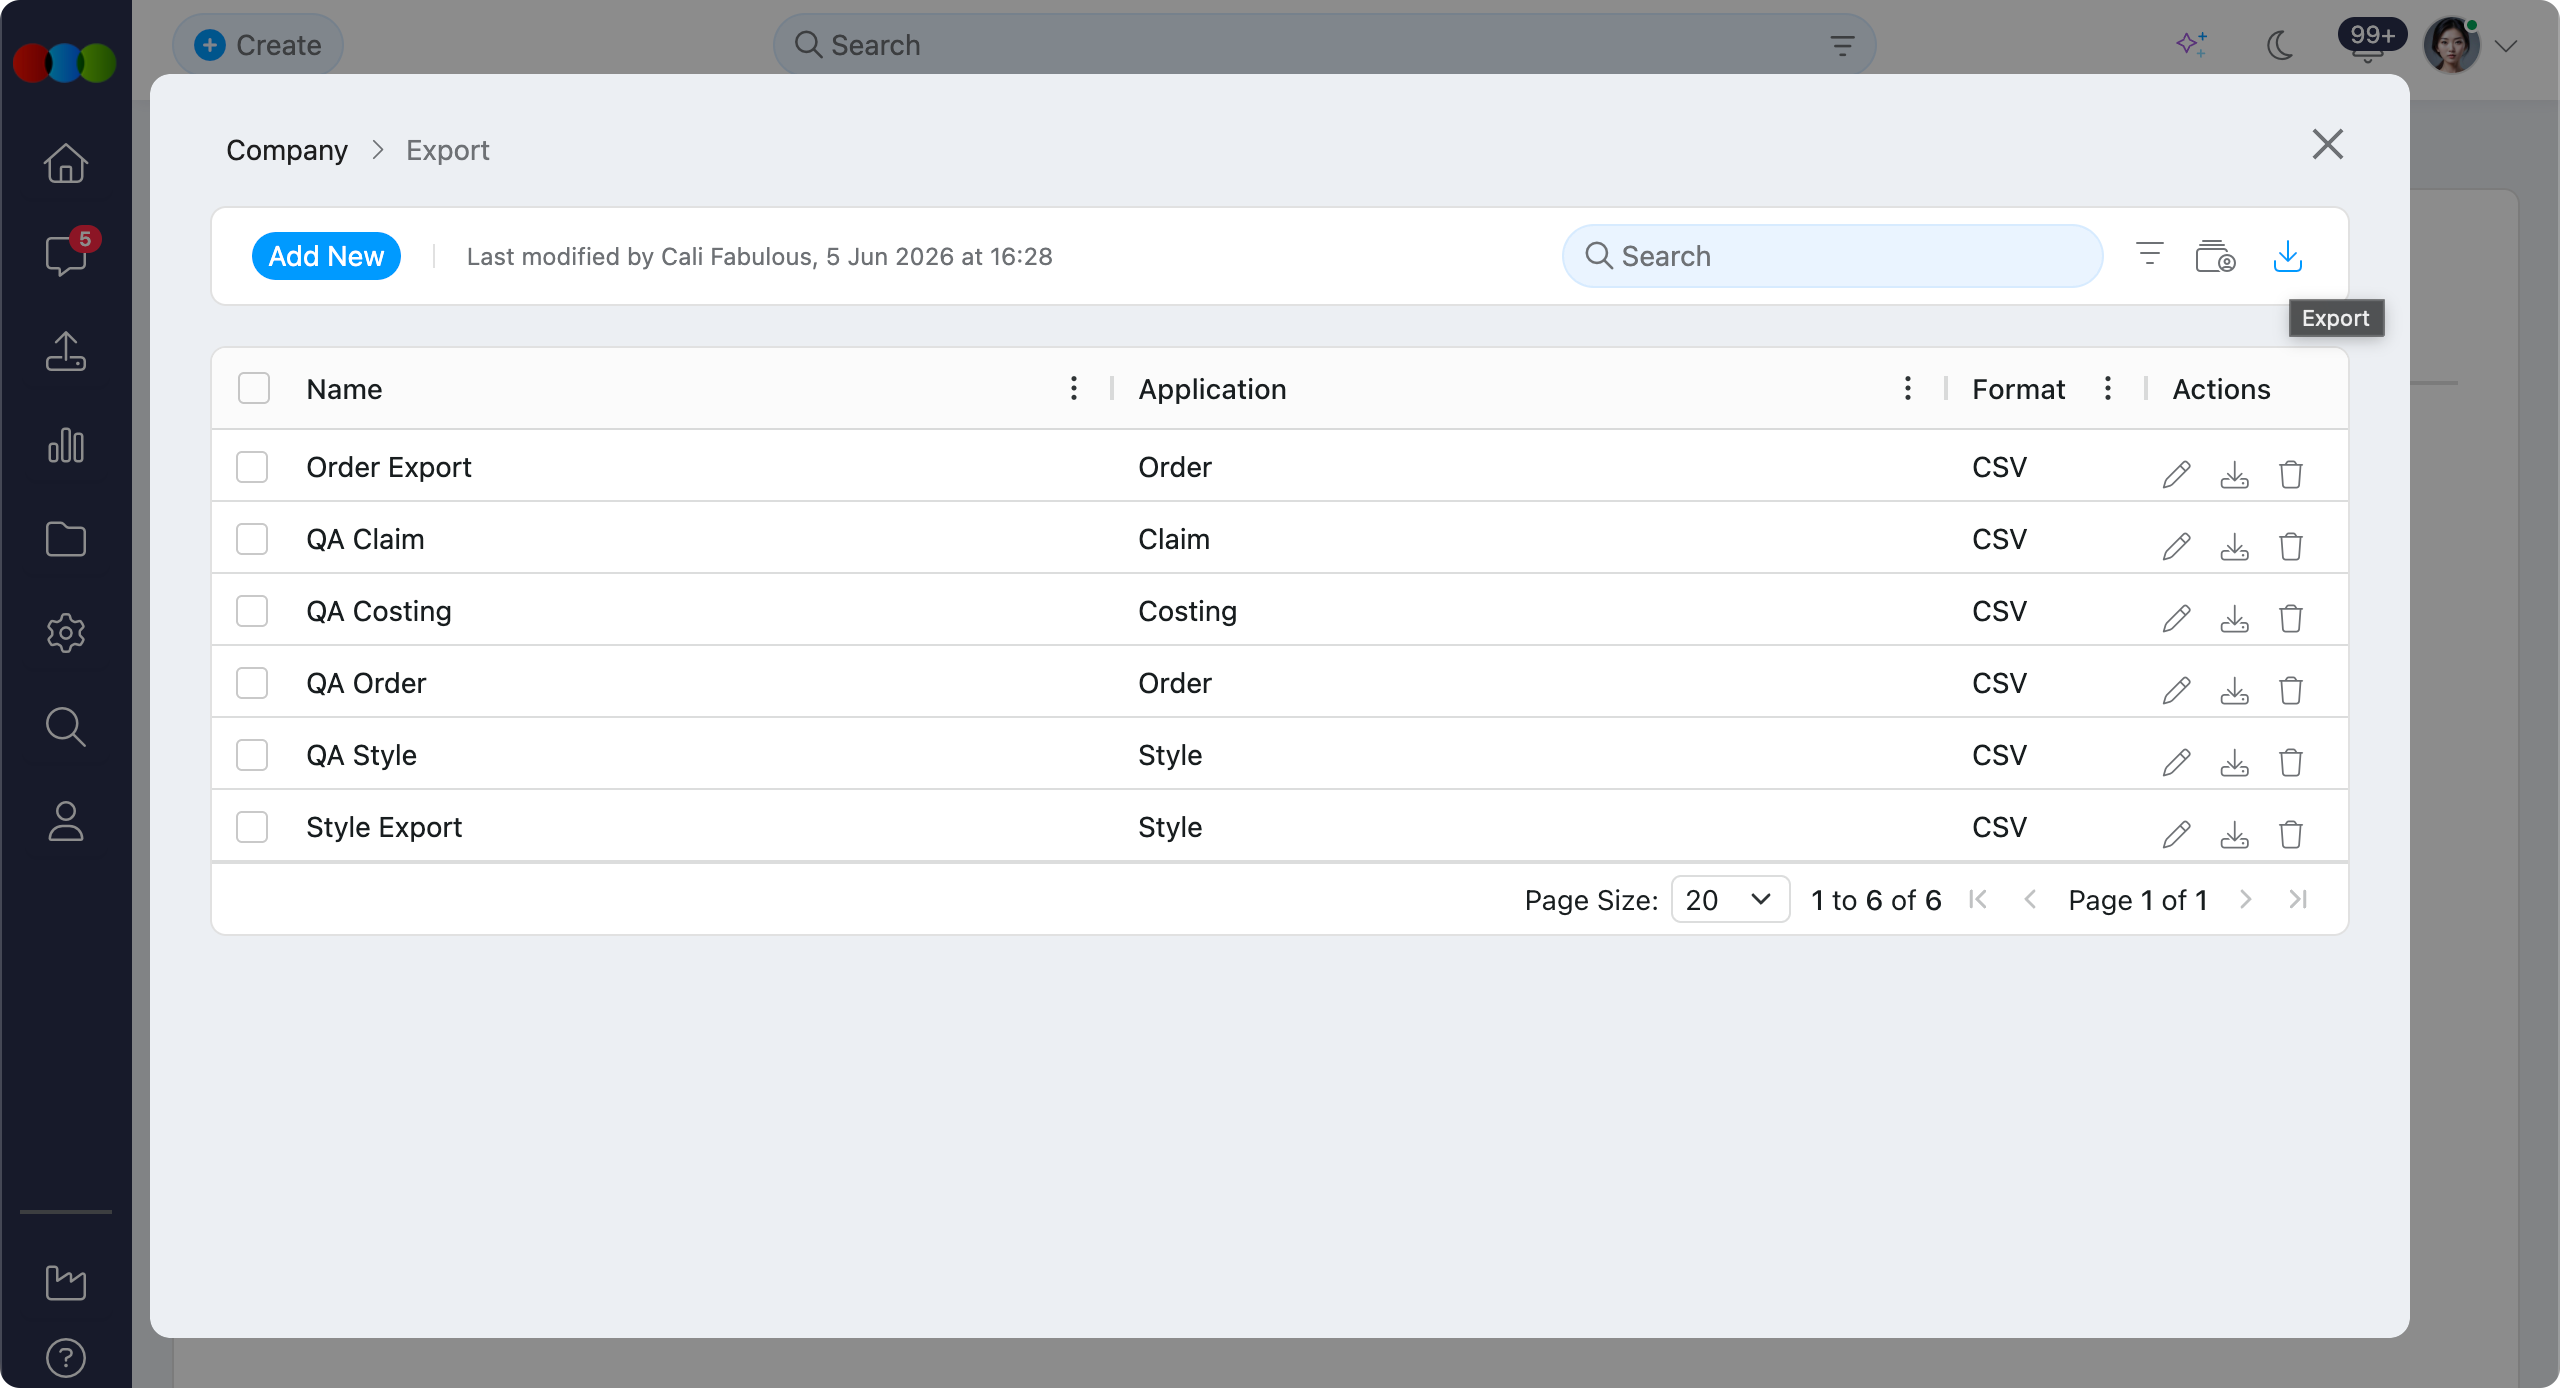Check the QA Order row checkbox
This screenshot has width=2560, height=1388.
click(x=252, y=683)
